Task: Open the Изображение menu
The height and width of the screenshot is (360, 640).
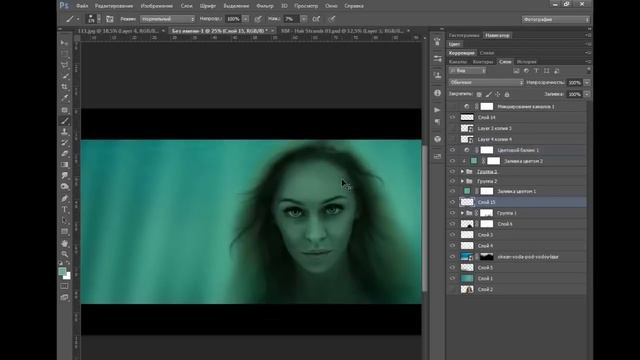Action: click(x=157, y=6)
